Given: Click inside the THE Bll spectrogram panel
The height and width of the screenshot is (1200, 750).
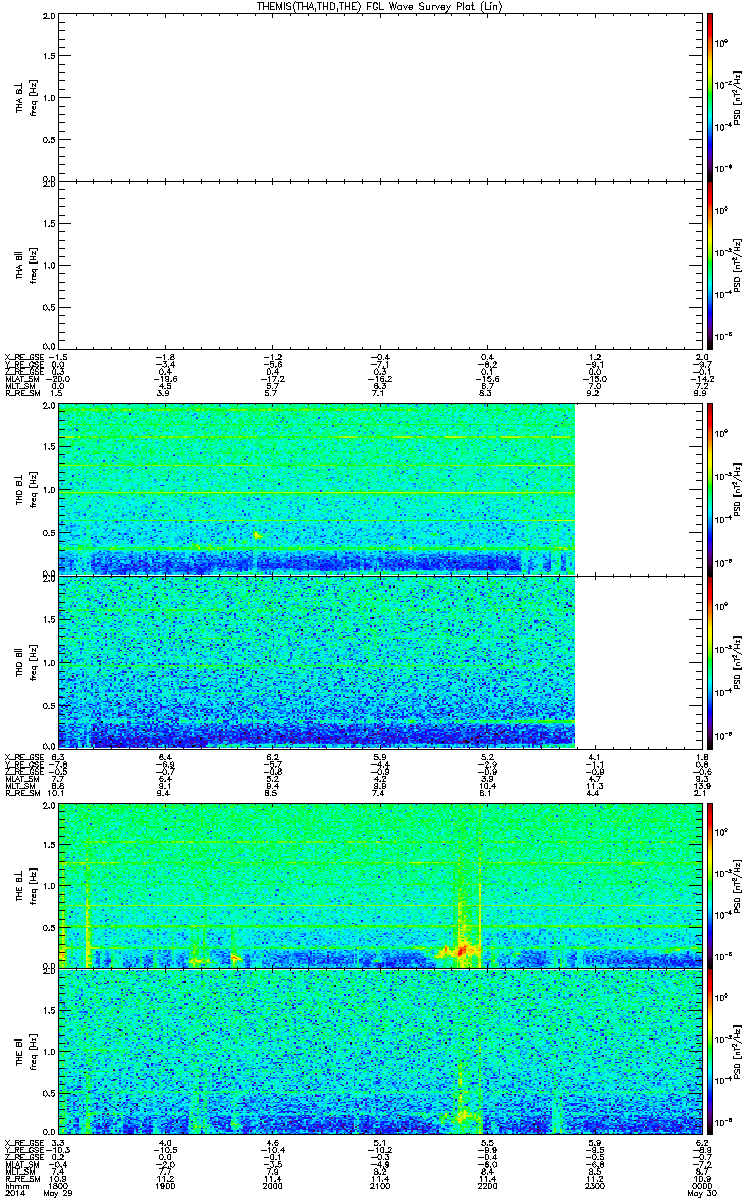Looking at the screenshot, I should [380, 1051].
